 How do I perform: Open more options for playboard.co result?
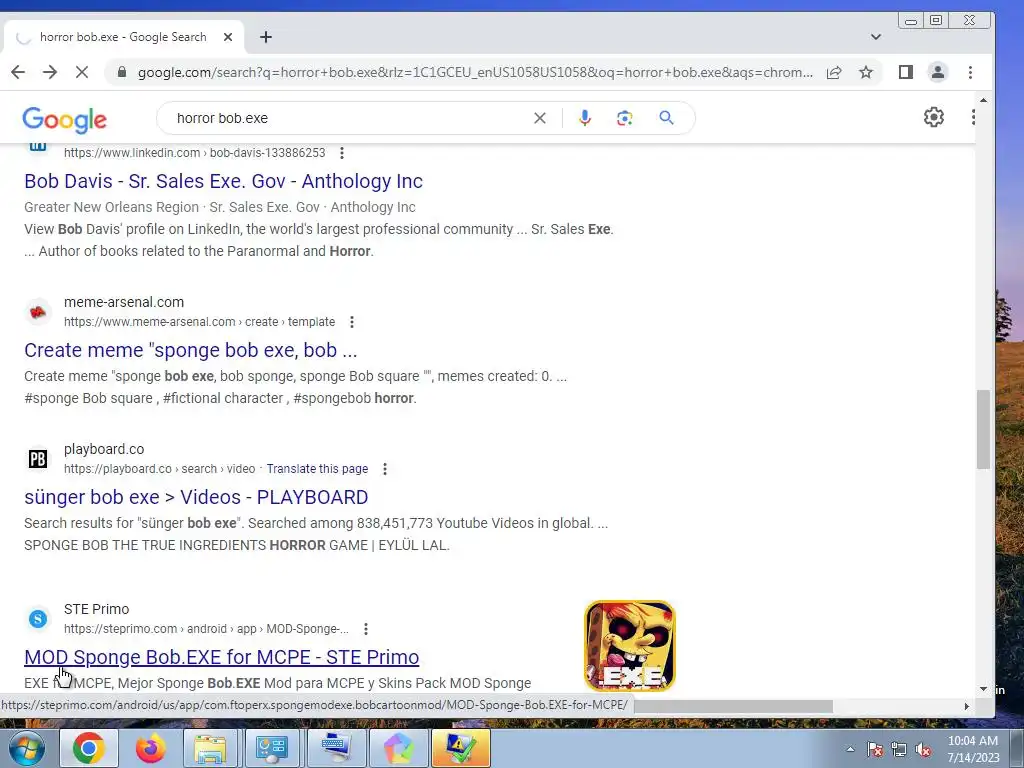click(385, 469)
